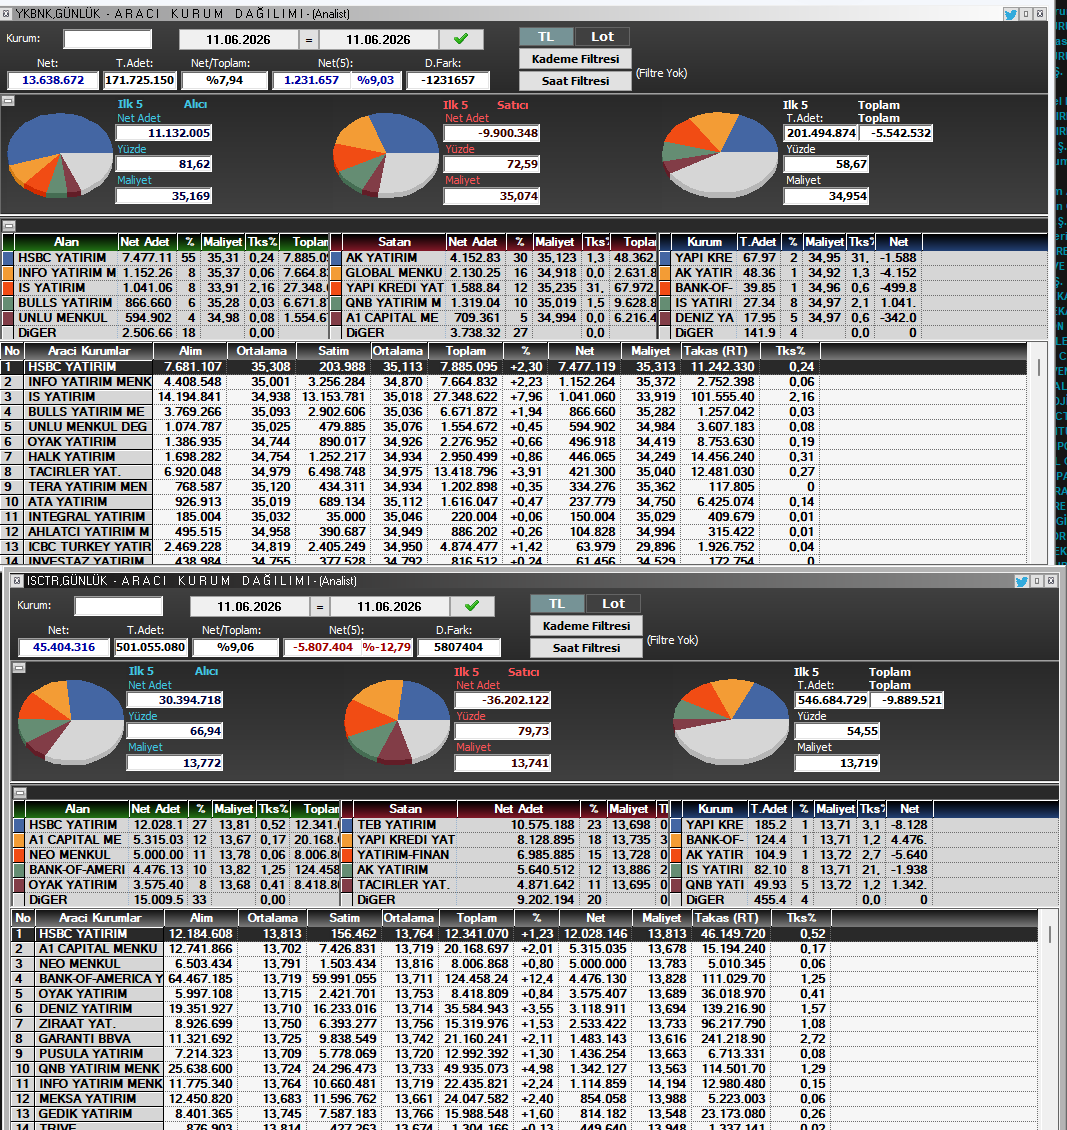1067x1130 pixels.
Task: Select ZIRAAT YAT. row in ISCTR broker list
Action: pyautogui.click(x=524, y=1024)
